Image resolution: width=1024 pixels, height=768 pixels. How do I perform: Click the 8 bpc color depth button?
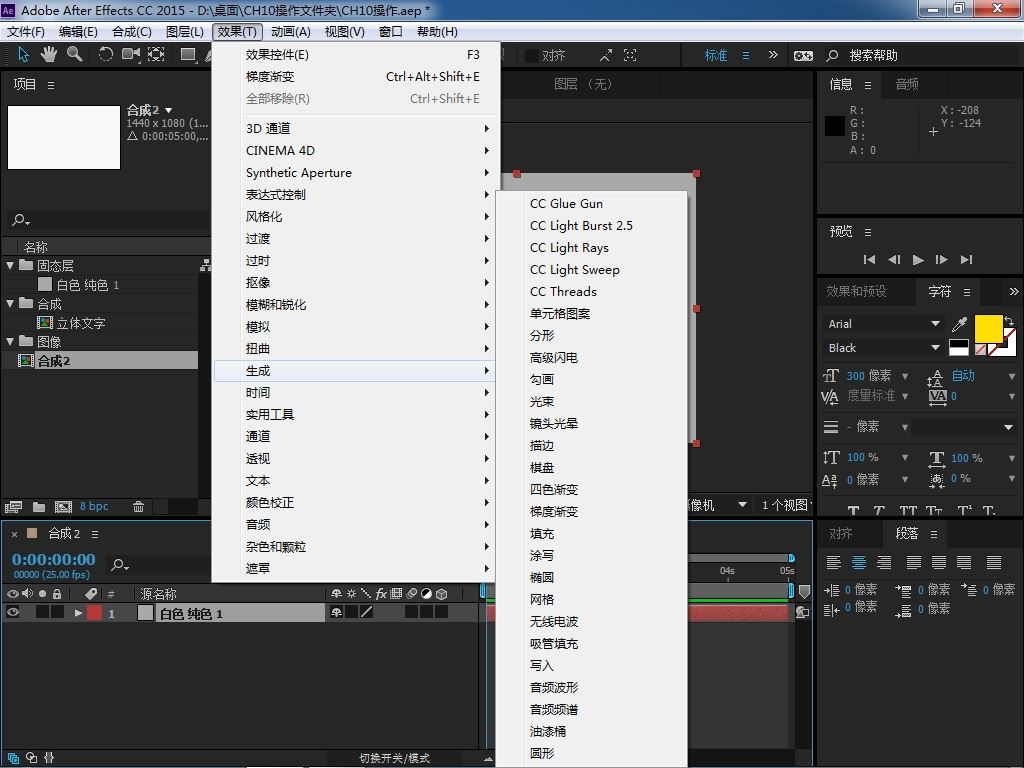point(94,506)
